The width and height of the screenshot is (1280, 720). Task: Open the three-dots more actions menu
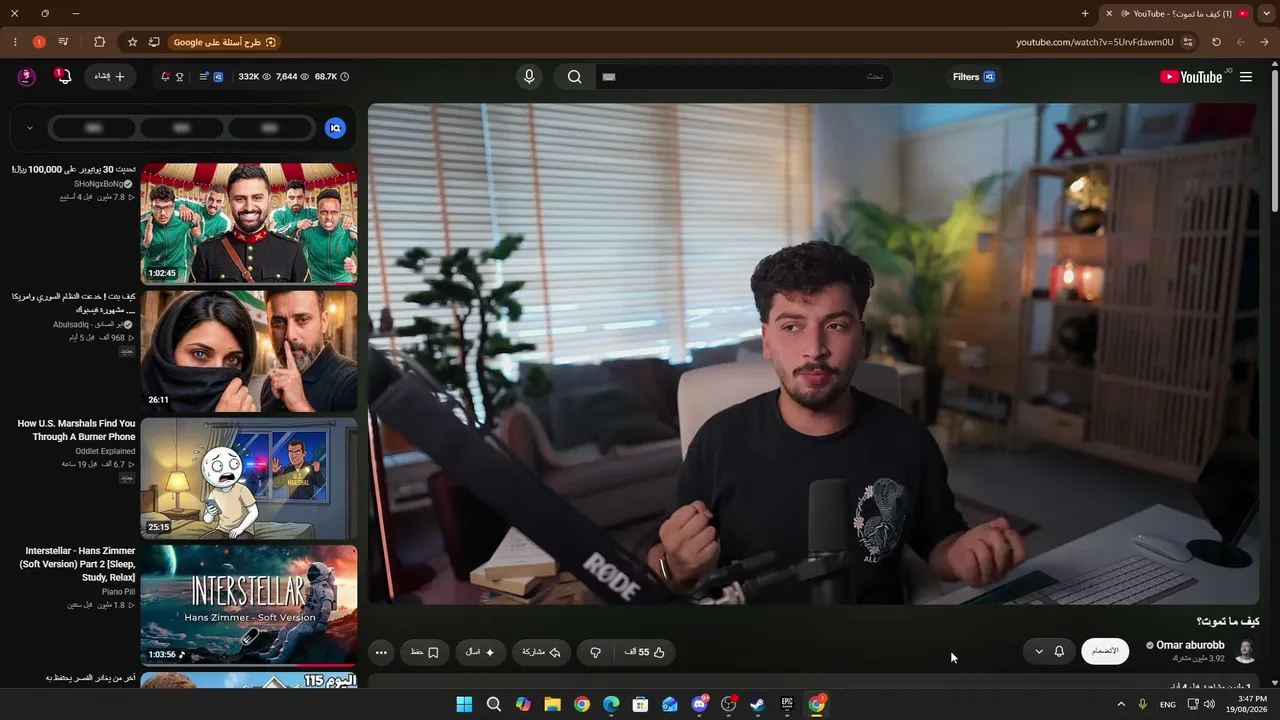coord(381,652)
